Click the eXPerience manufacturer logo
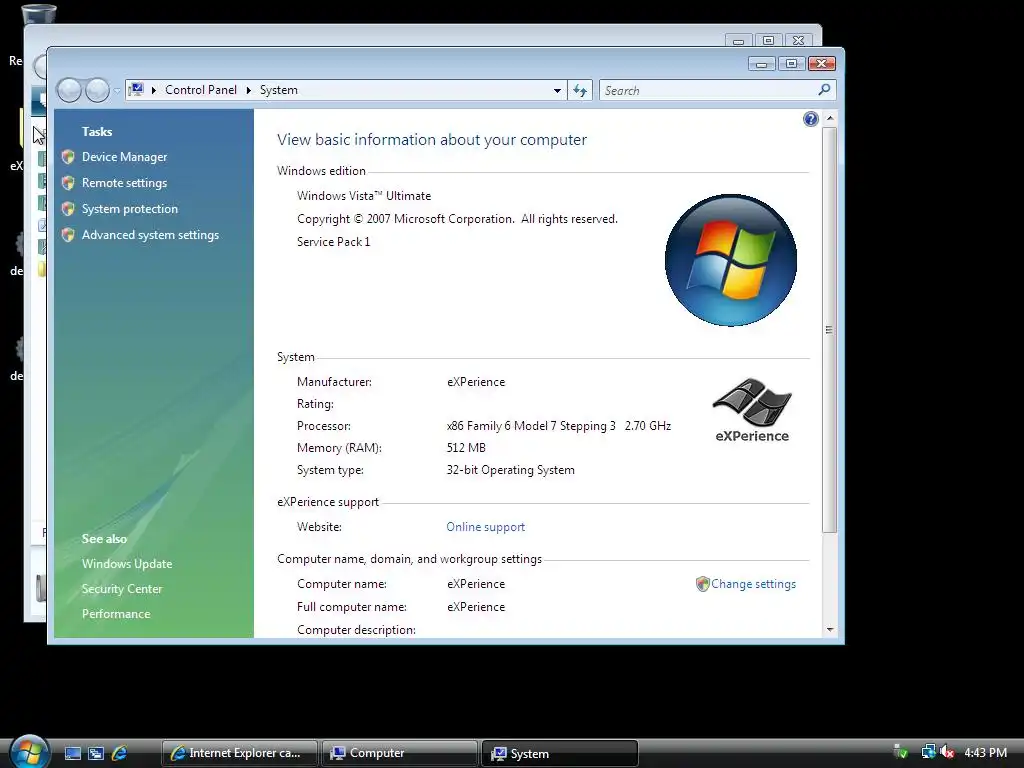Image resolution: width=1024 pixels, height=768 pixels. coord(752,410)
